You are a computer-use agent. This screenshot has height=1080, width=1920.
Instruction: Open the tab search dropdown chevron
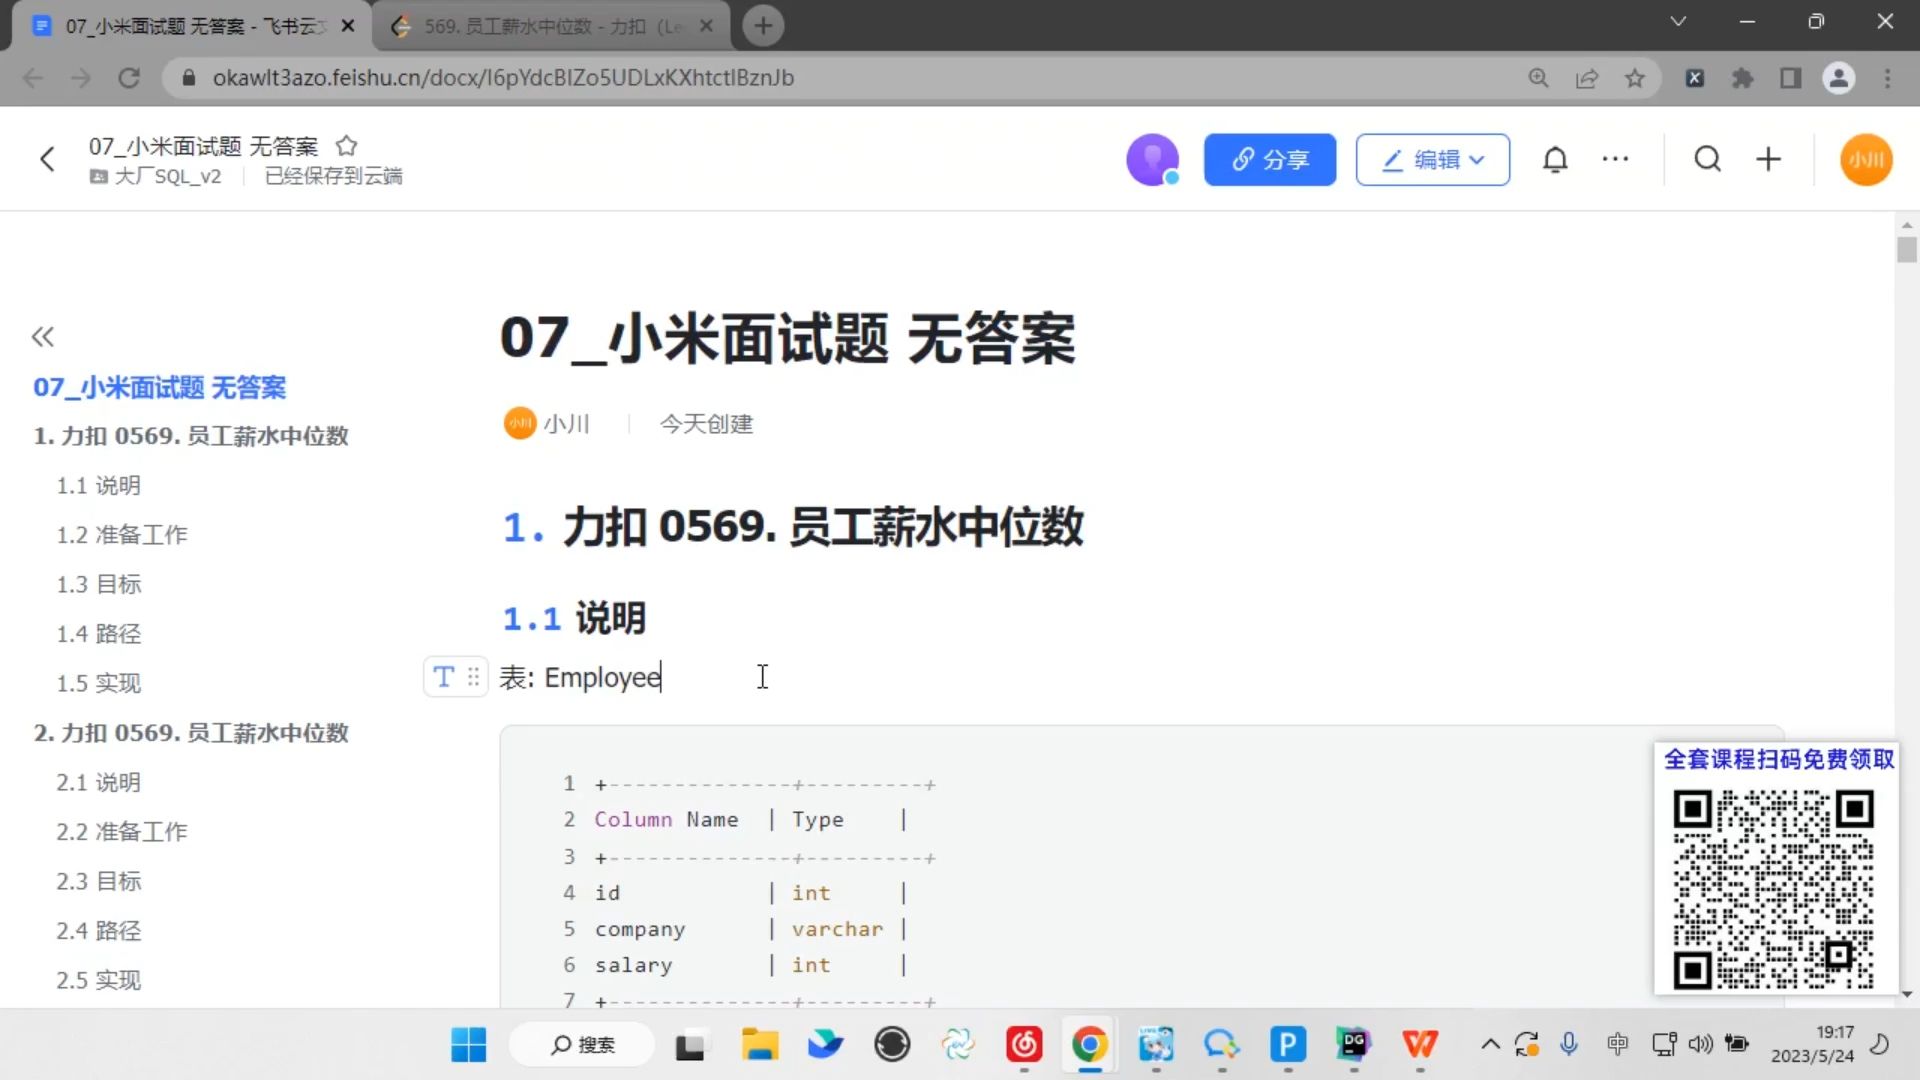[1678, 22]
